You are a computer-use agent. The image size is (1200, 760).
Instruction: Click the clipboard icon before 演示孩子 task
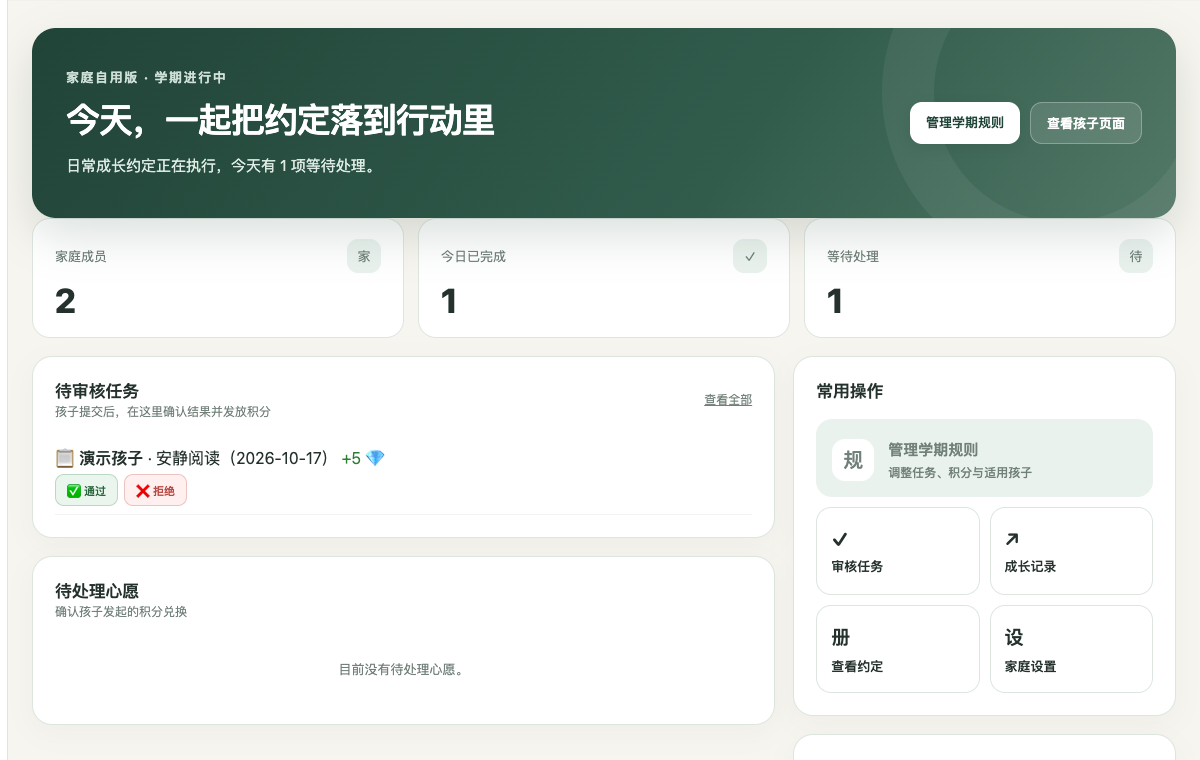(65, 458)
